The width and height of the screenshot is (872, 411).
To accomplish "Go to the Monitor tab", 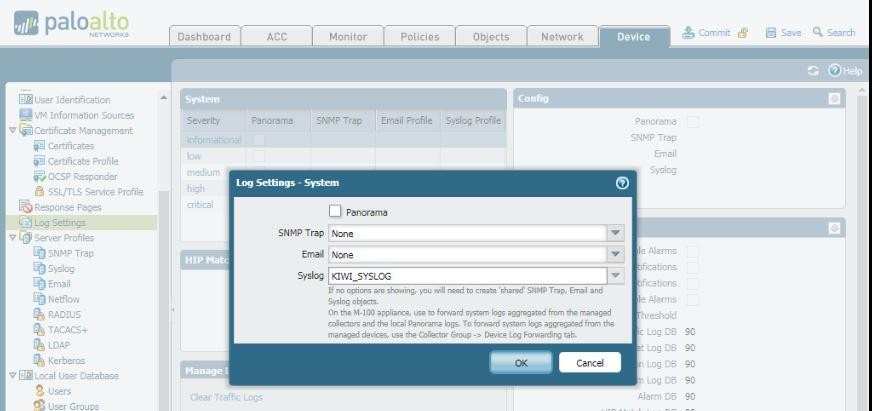I will tap(341, 37).
